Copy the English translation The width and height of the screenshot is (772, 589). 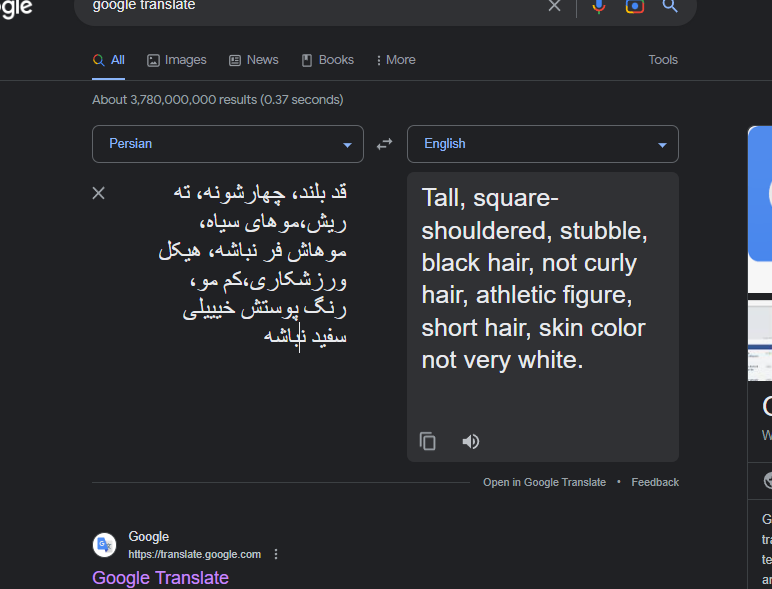point(427,441)
